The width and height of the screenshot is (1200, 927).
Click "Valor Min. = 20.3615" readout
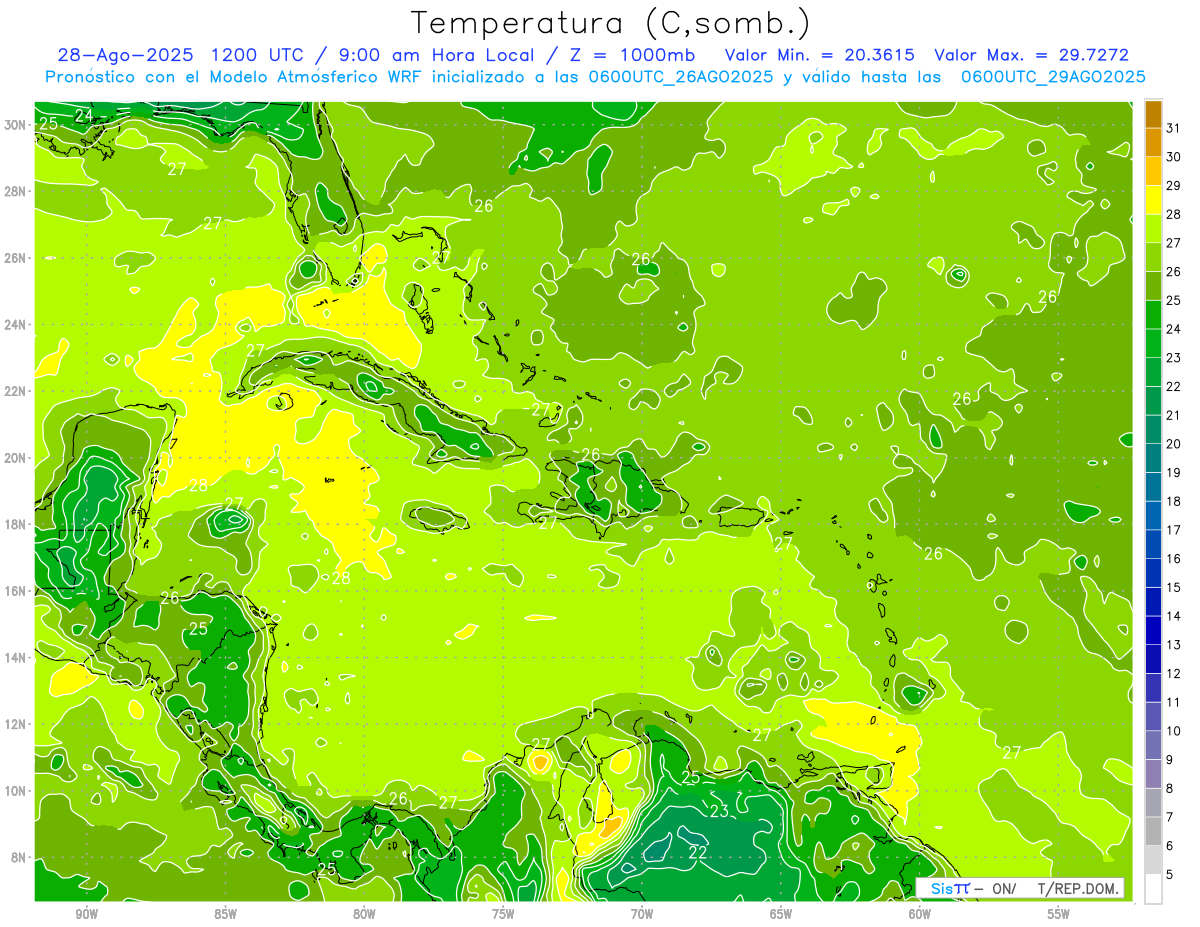coord(819,55)
